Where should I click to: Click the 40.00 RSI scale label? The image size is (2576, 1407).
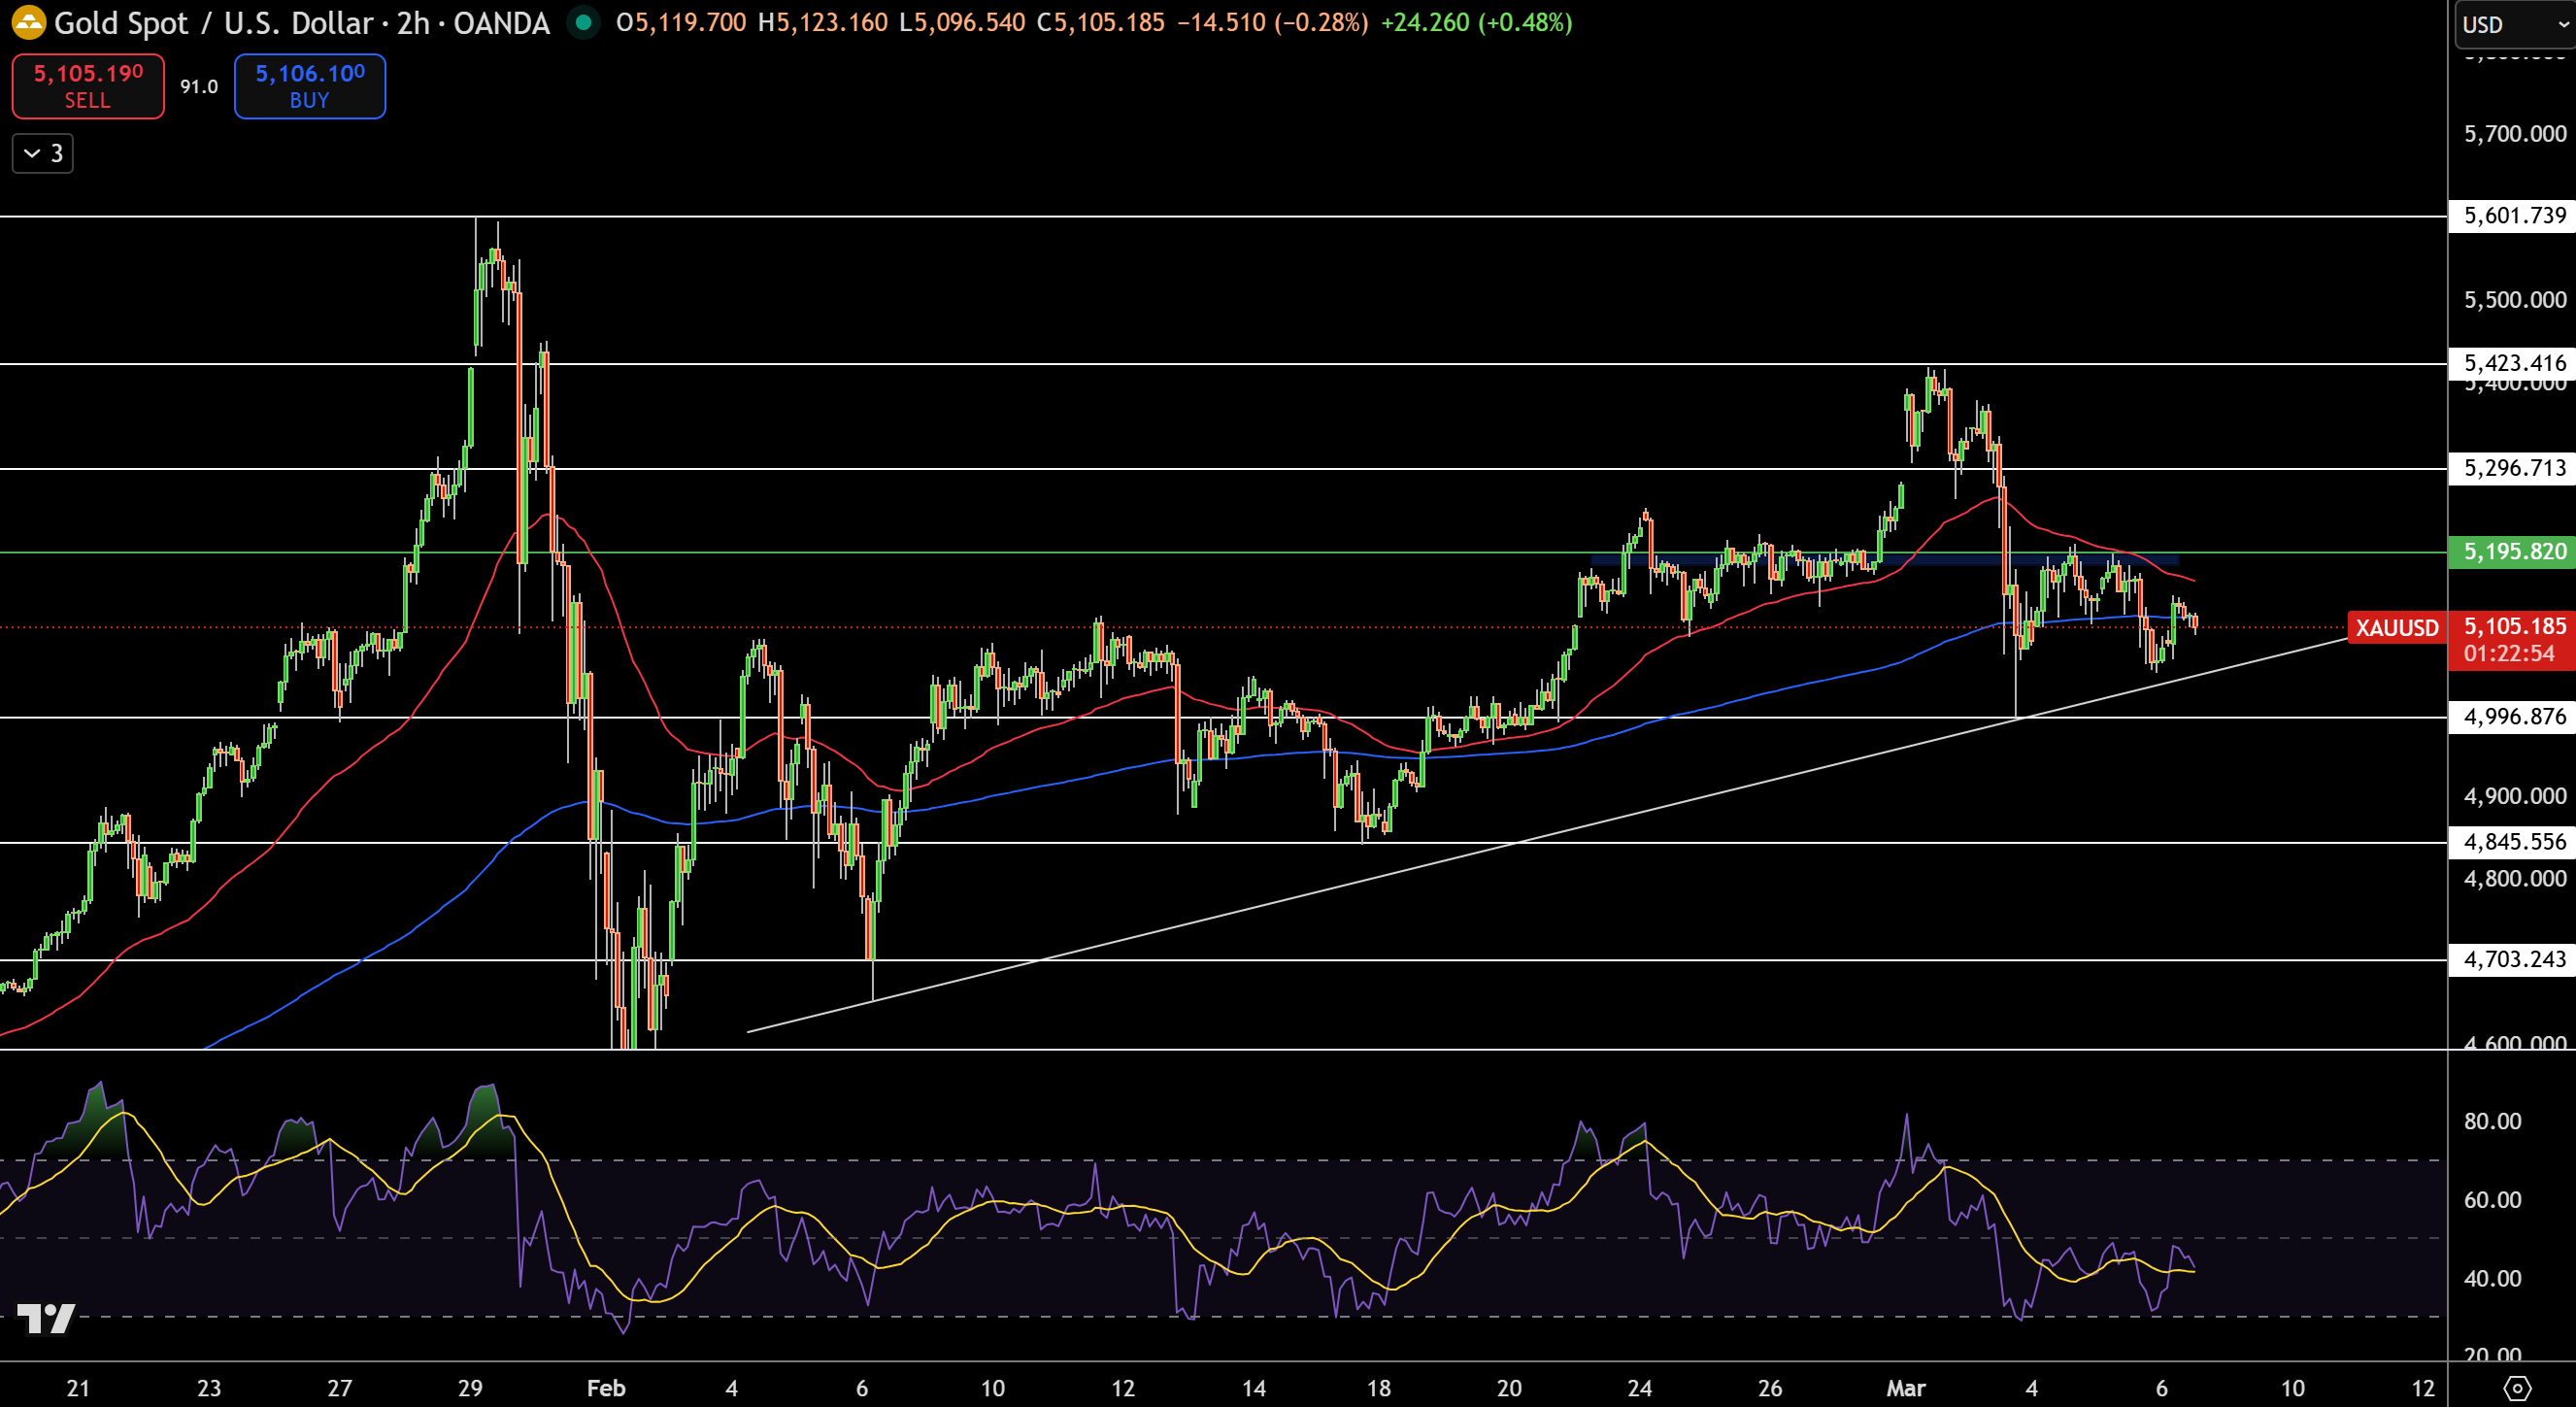pyautogui.click(x=2492, y=1278)
